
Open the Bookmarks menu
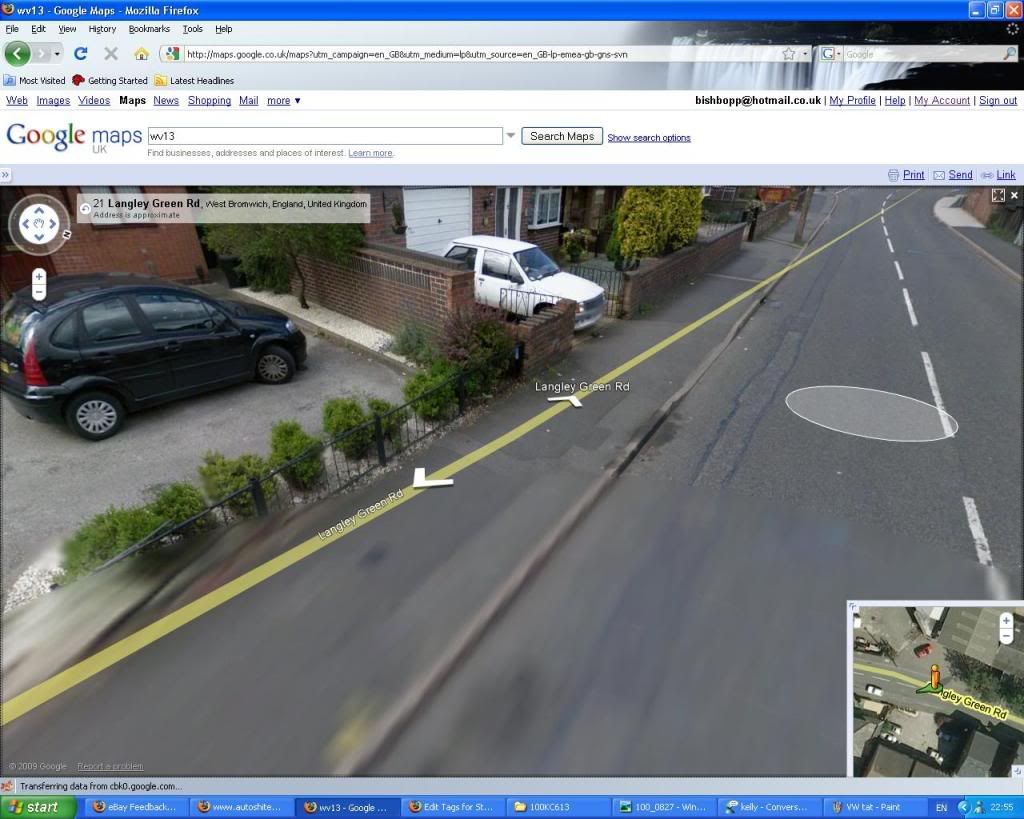click(x=149, y=29)
